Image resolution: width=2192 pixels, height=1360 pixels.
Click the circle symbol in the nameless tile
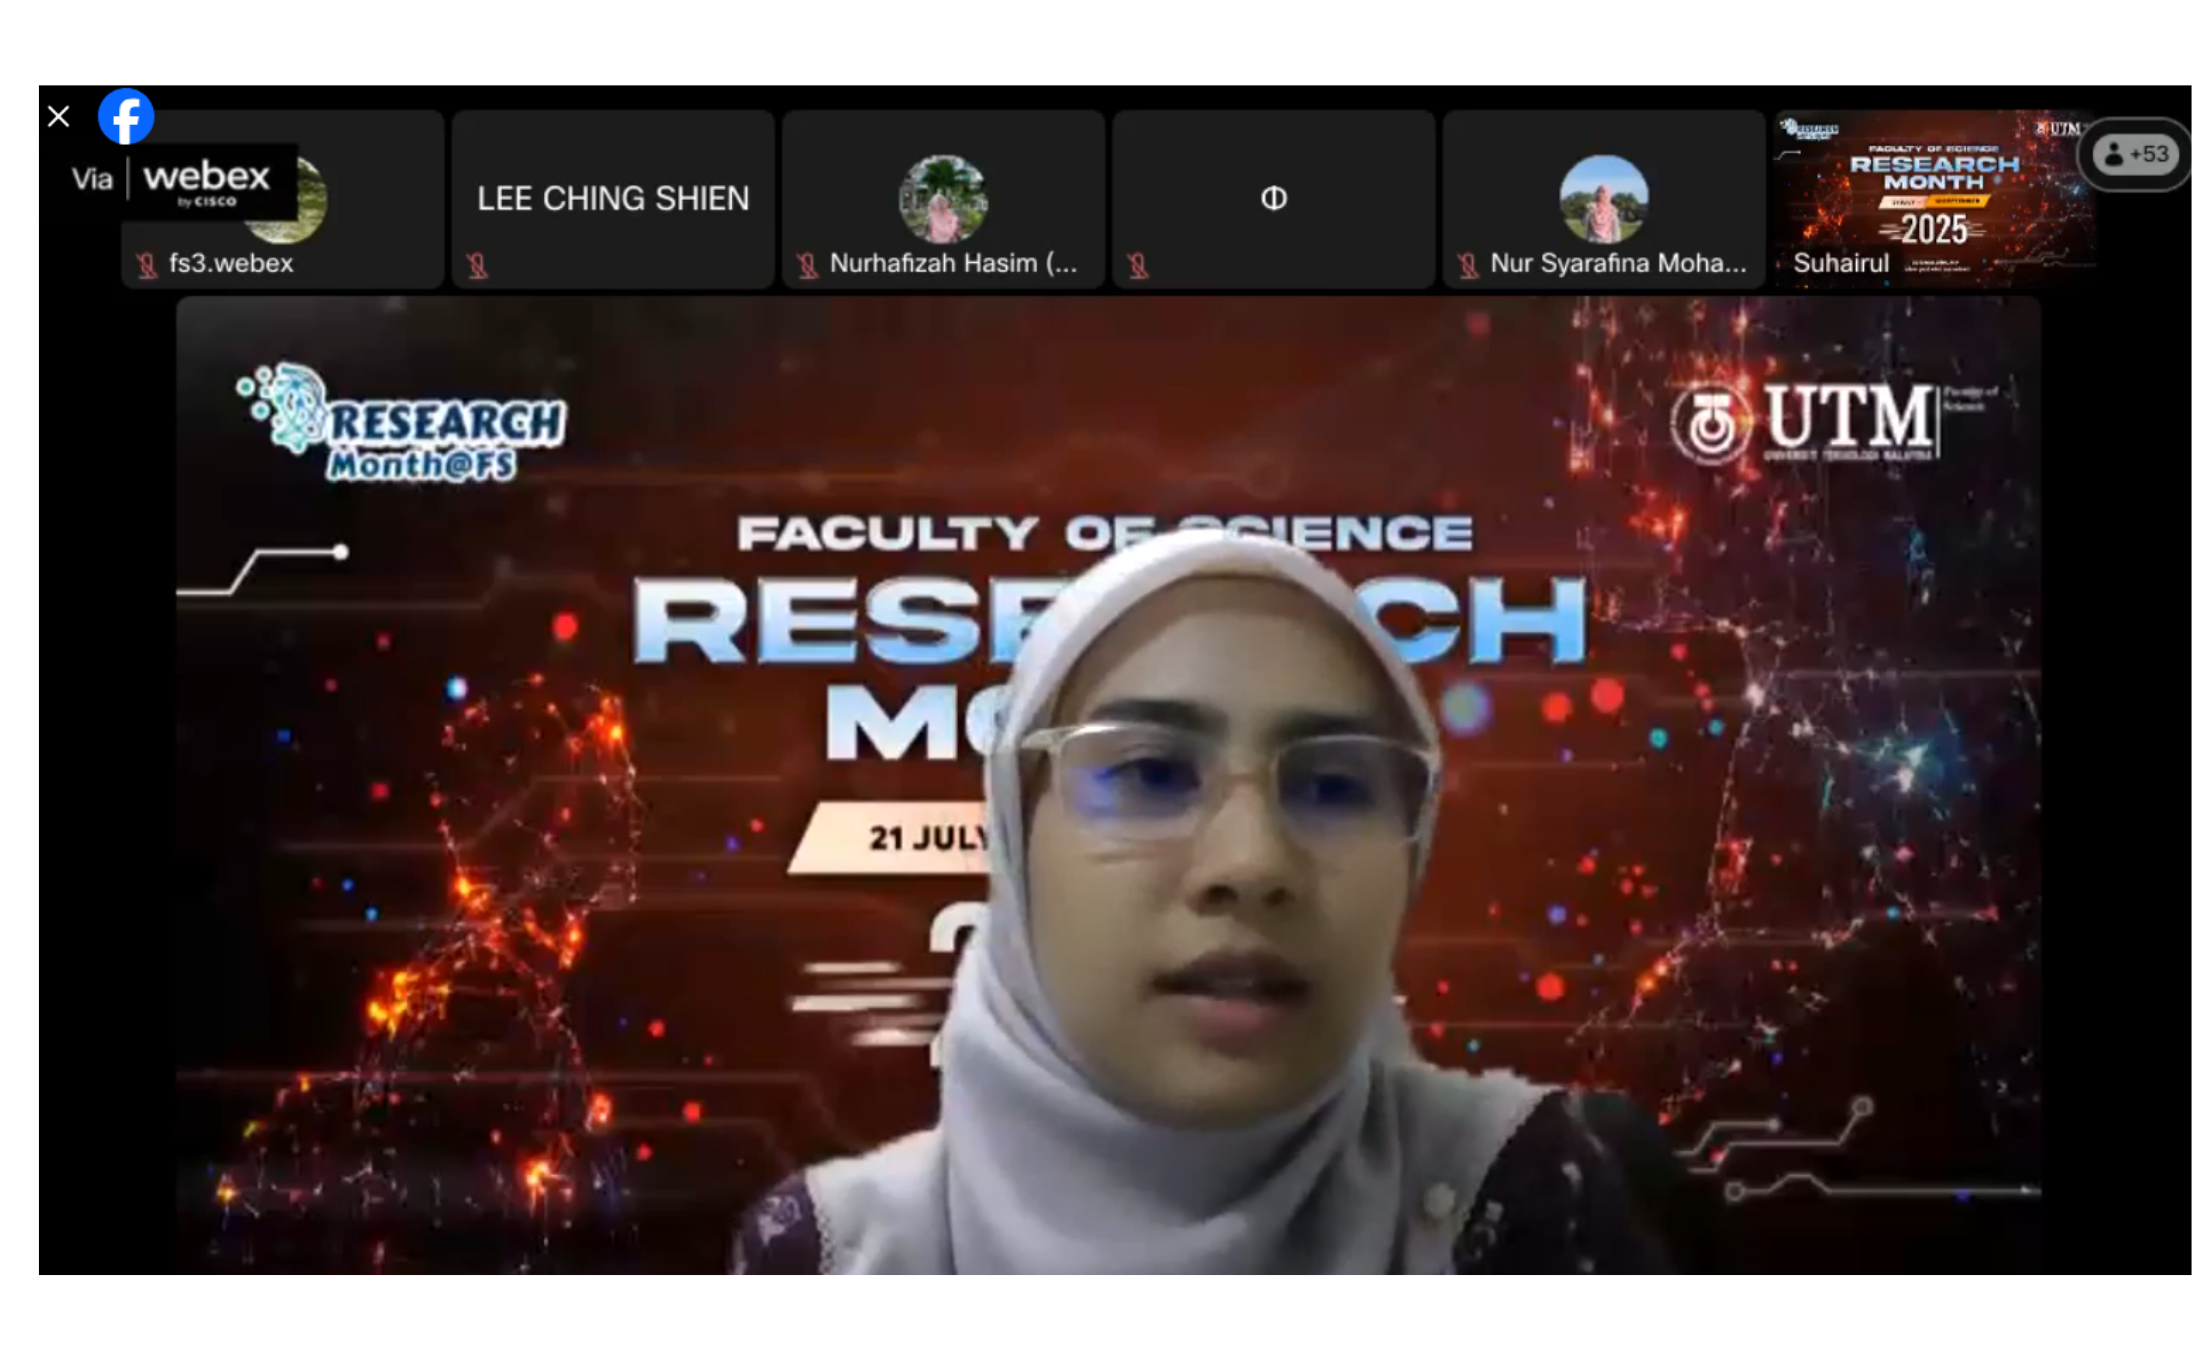point(1273,199)
